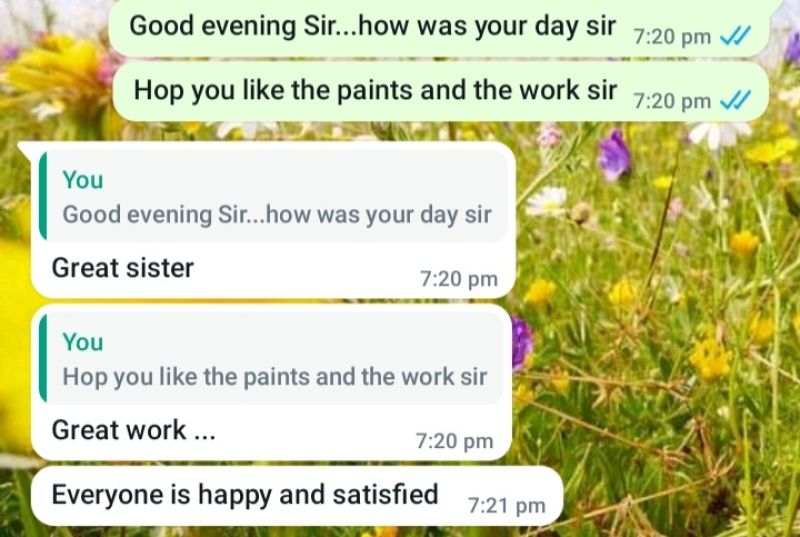Tap double-check read receipt on 'Hop you like' message

735,100
